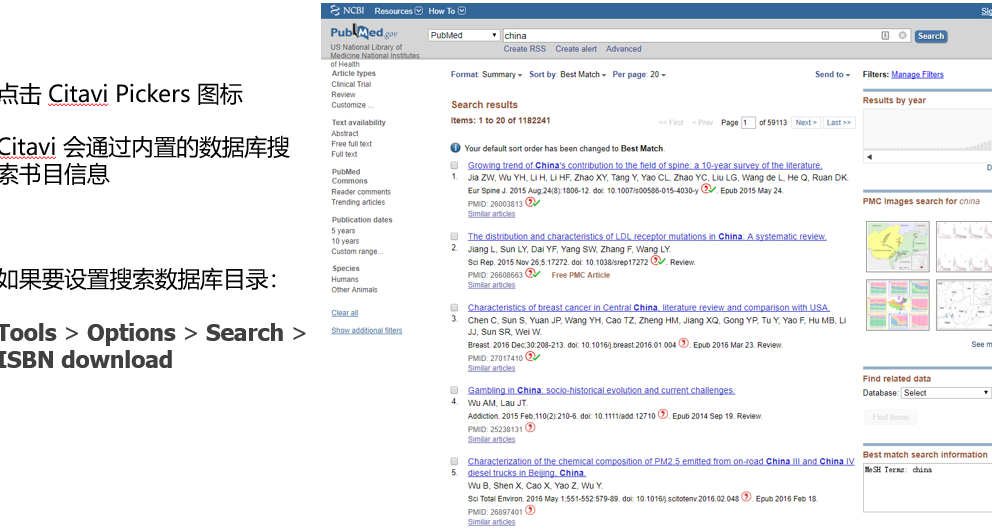Click Citavi picker icon beside PMID 26897401
The width and height of the screenshot is (992, 529).
[x=531, y=511]
